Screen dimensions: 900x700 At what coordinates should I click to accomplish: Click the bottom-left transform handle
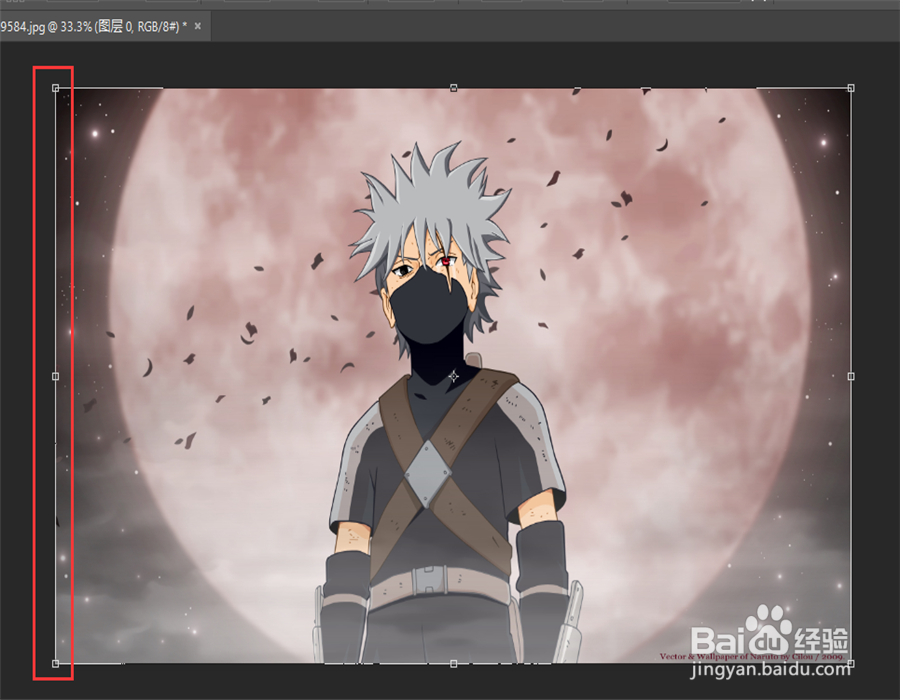coord(56,663)
